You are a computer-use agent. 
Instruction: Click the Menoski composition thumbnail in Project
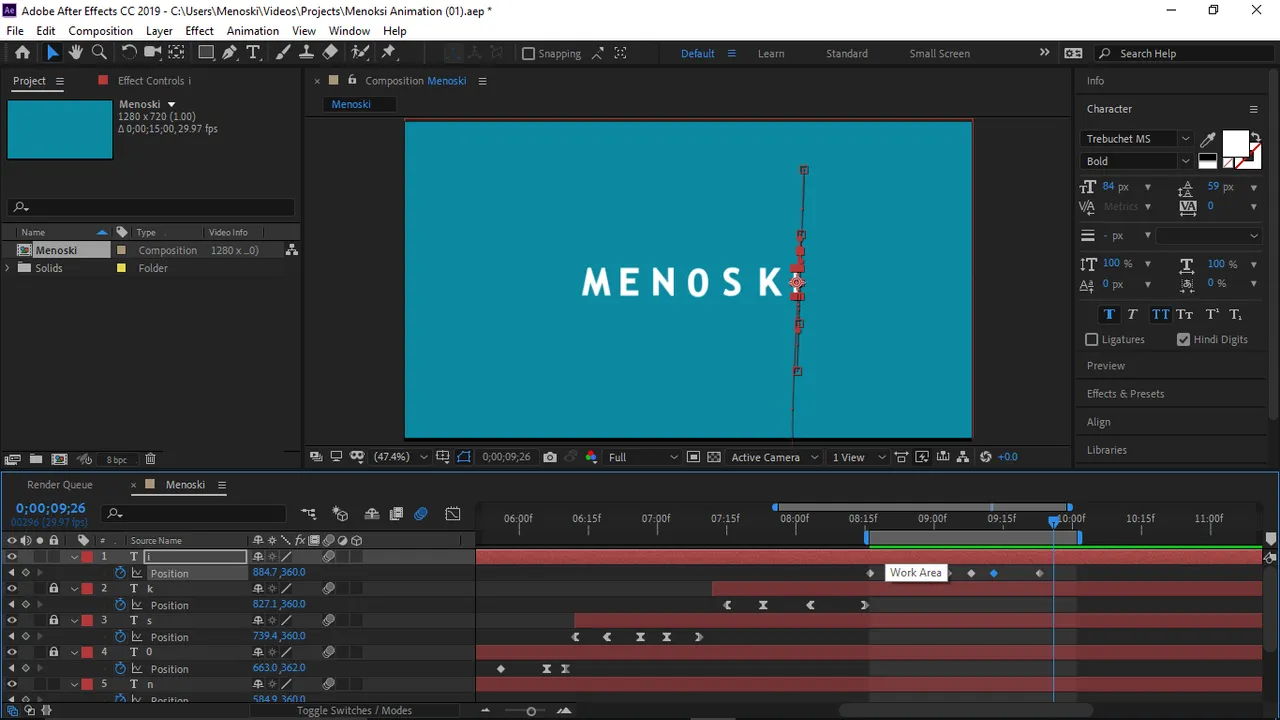point(60,129)
